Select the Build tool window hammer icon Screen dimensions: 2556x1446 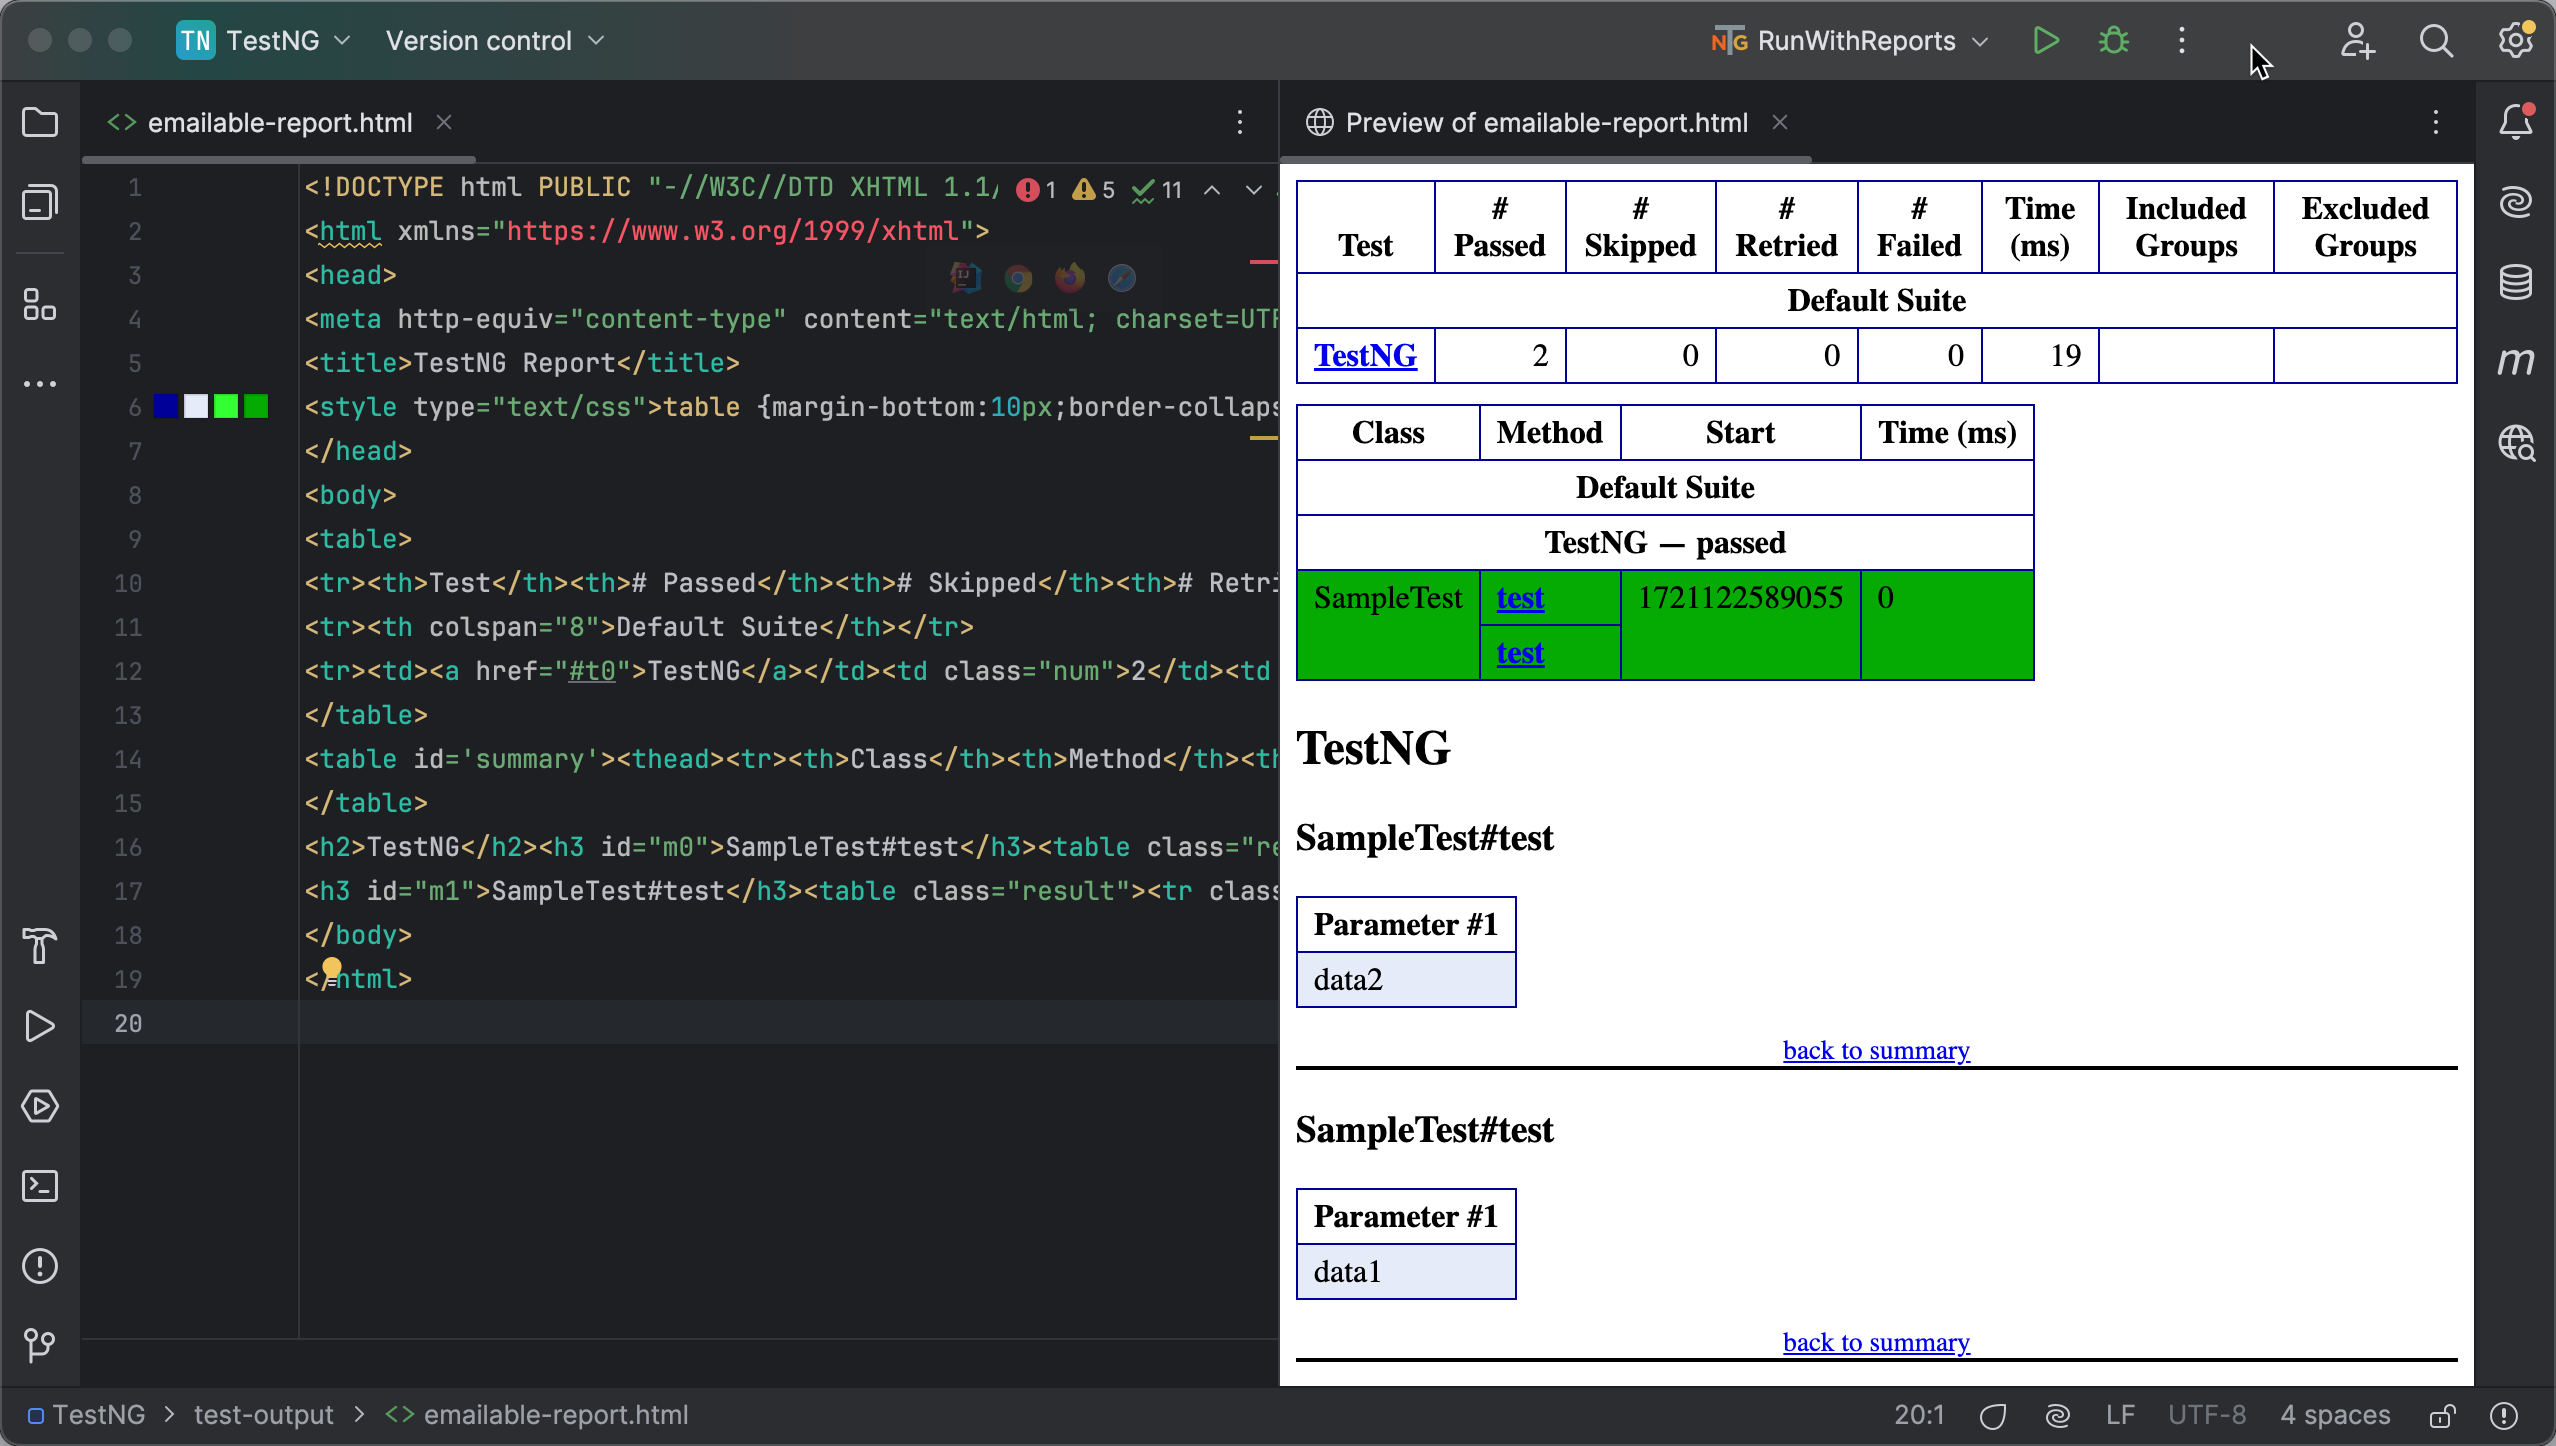tap(38, 947)
